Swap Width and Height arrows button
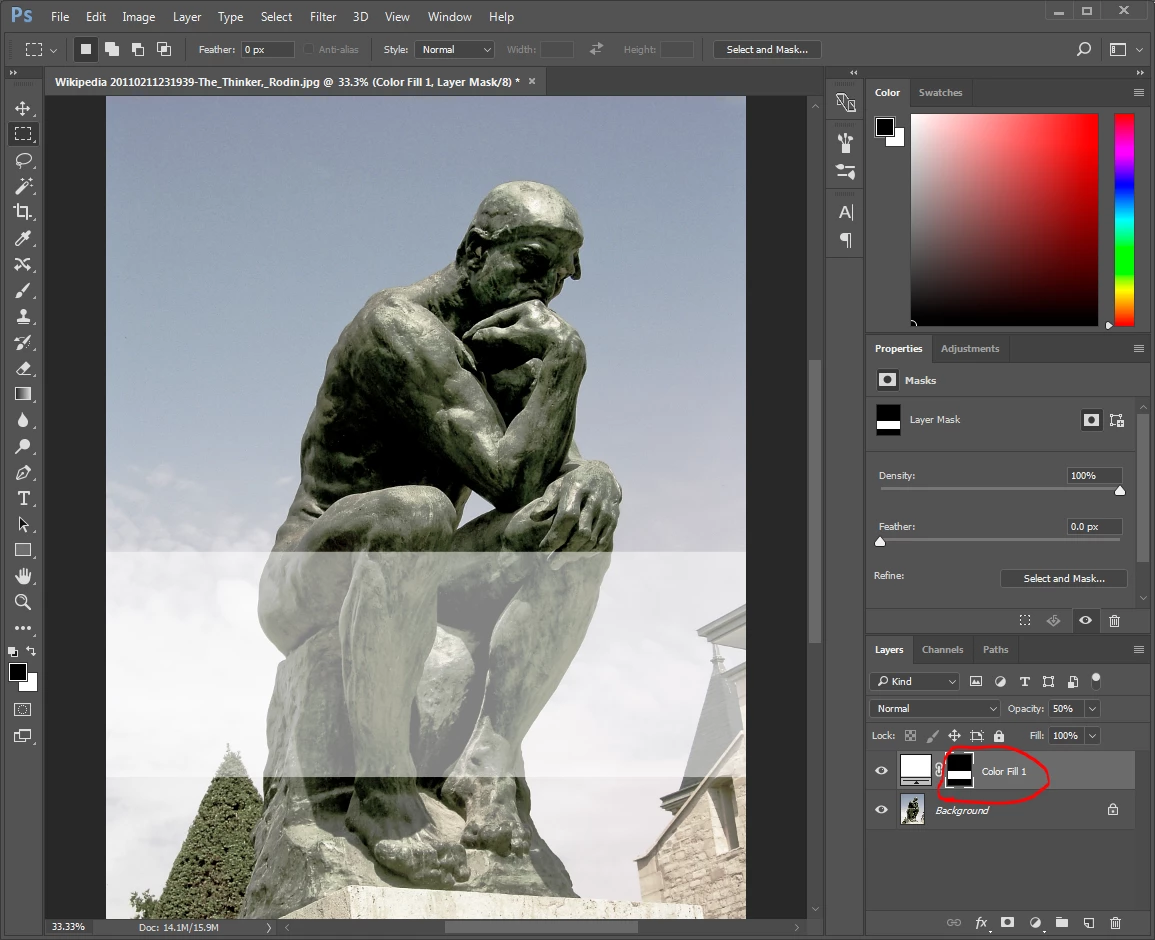1155x940 pixels. point(596,49)
